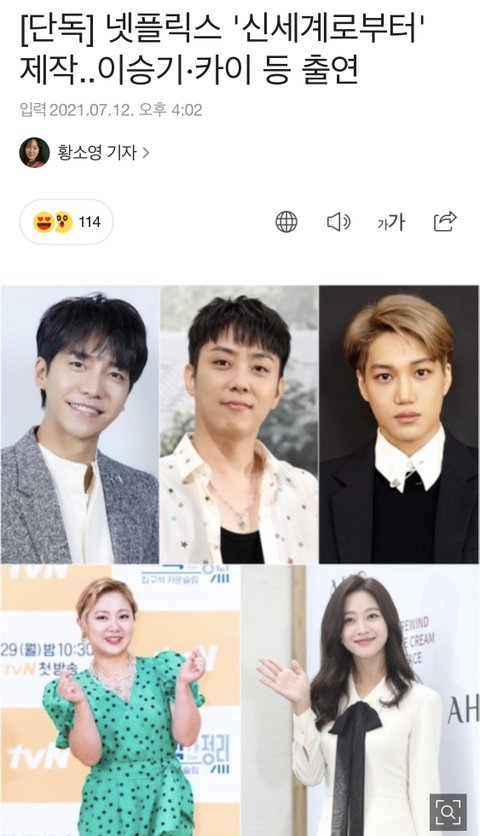This screenshot has width=480, height=836.
Task: Tap the 114 reactions count
Action: pyautogui.click(x=90, y=222)
